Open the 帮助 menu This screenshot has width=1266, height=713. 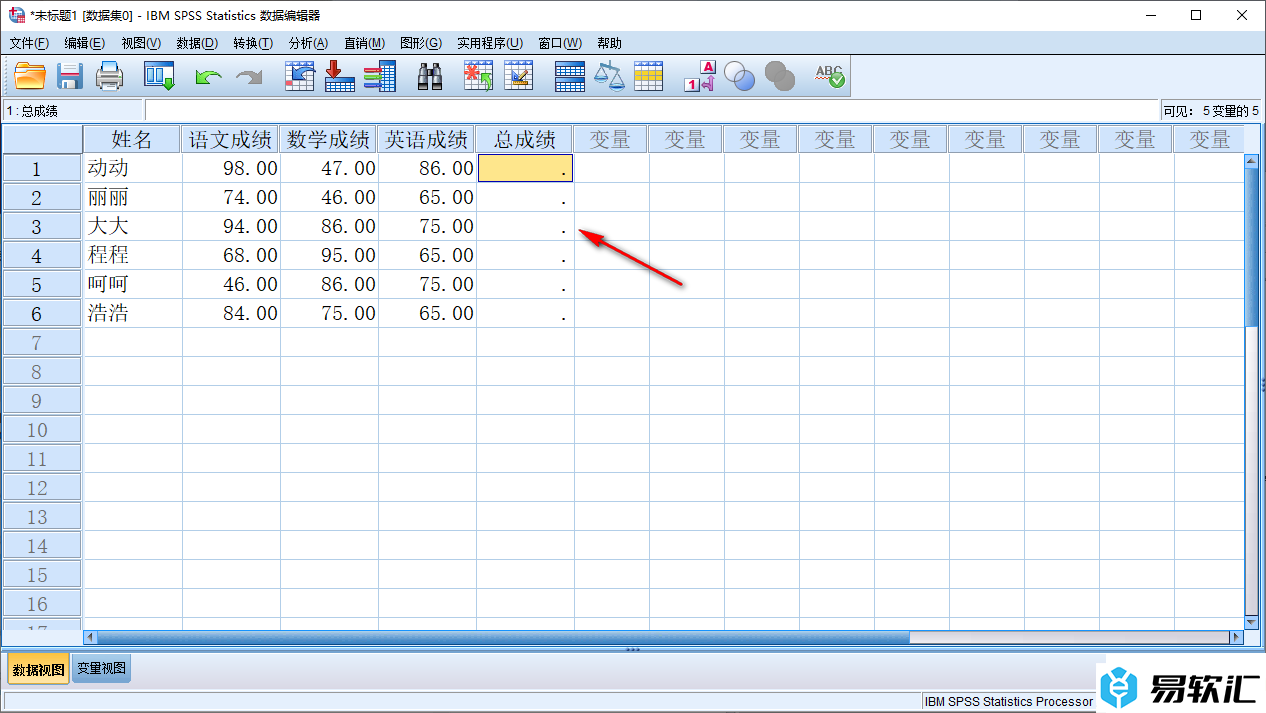point(609,43)
